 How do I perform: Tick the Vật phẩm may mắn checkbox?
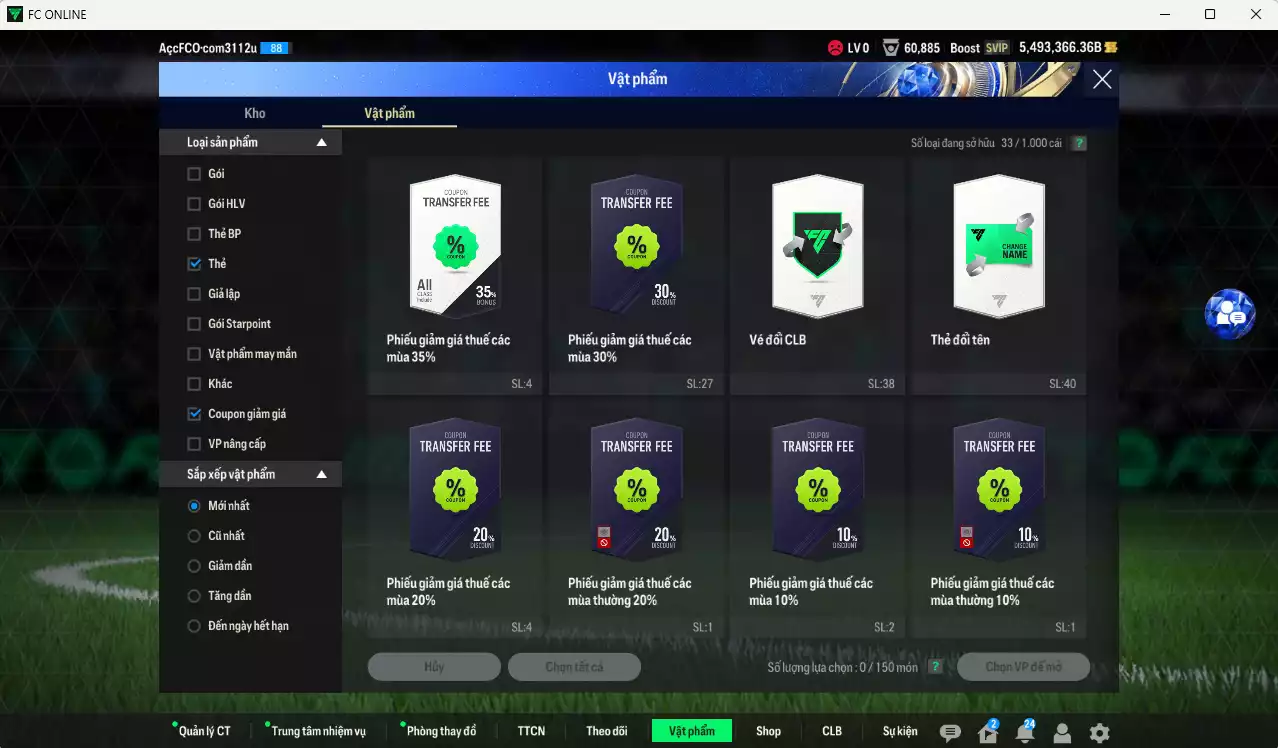point(194,354)
